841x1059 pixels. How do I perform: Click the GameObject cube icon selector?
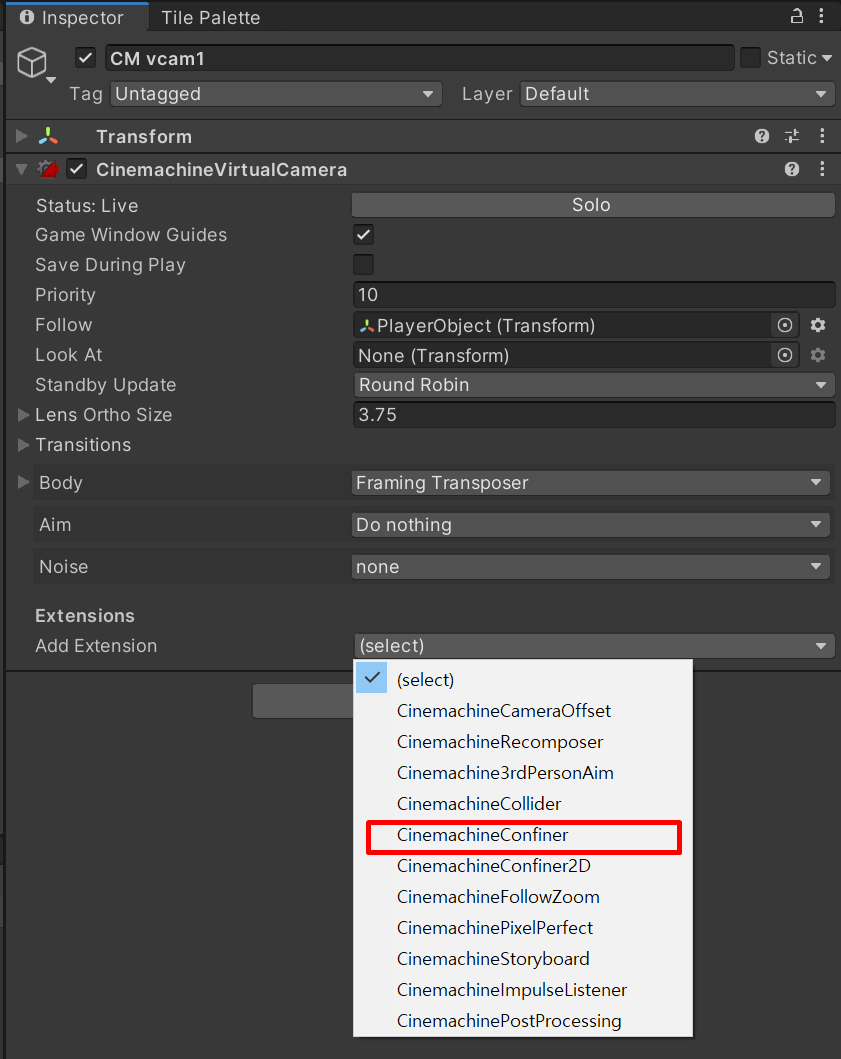pyautogui.click(x=34, y=64)
